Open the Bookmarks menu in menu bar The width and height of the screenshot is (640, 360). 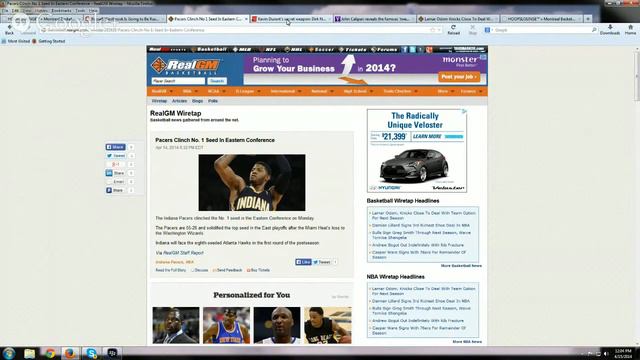(x=61, y=11)
